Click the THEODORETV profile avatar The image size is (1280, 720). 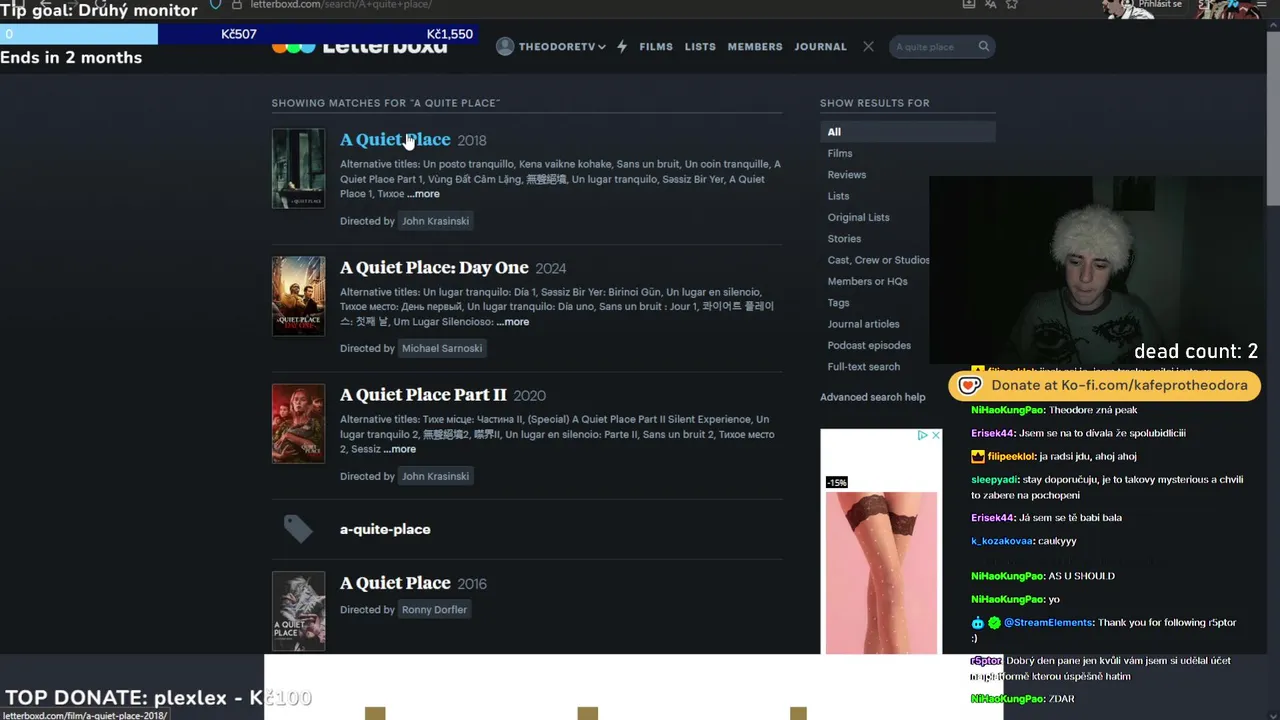click(x=505, y=47)
